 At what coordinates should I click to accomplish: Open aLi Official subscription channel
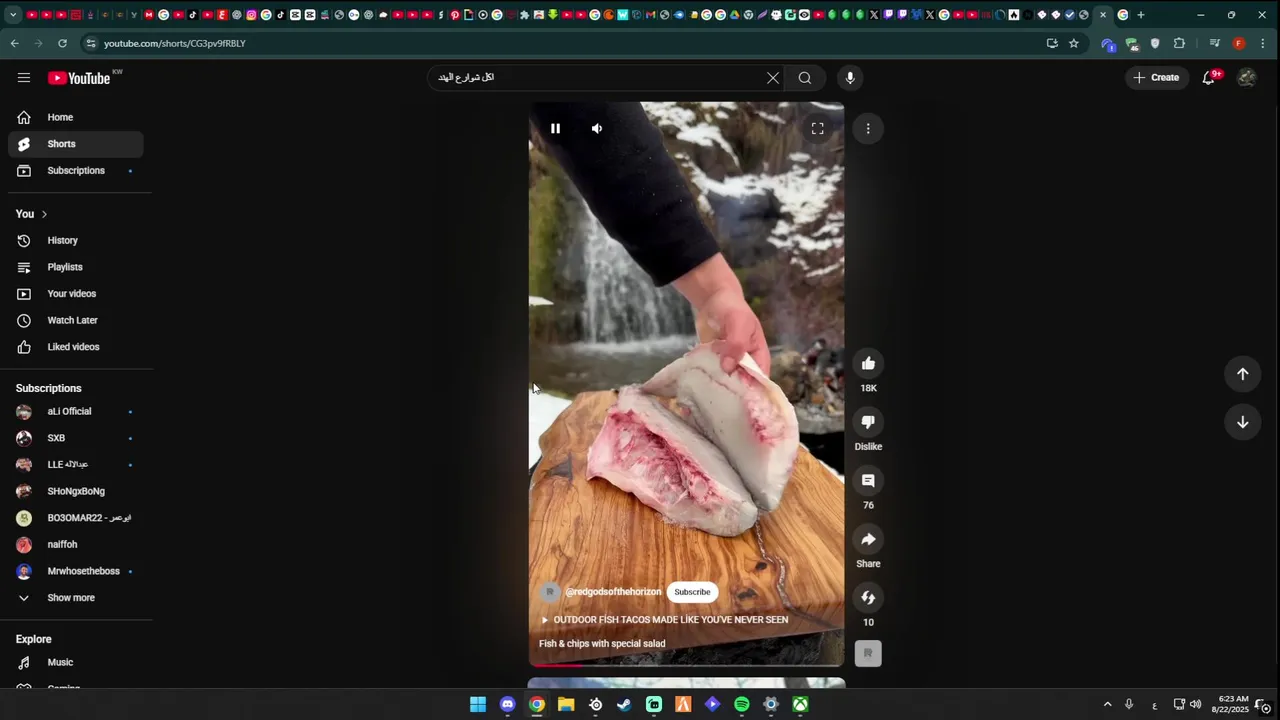pyautogui.click(x=76, y=411)
